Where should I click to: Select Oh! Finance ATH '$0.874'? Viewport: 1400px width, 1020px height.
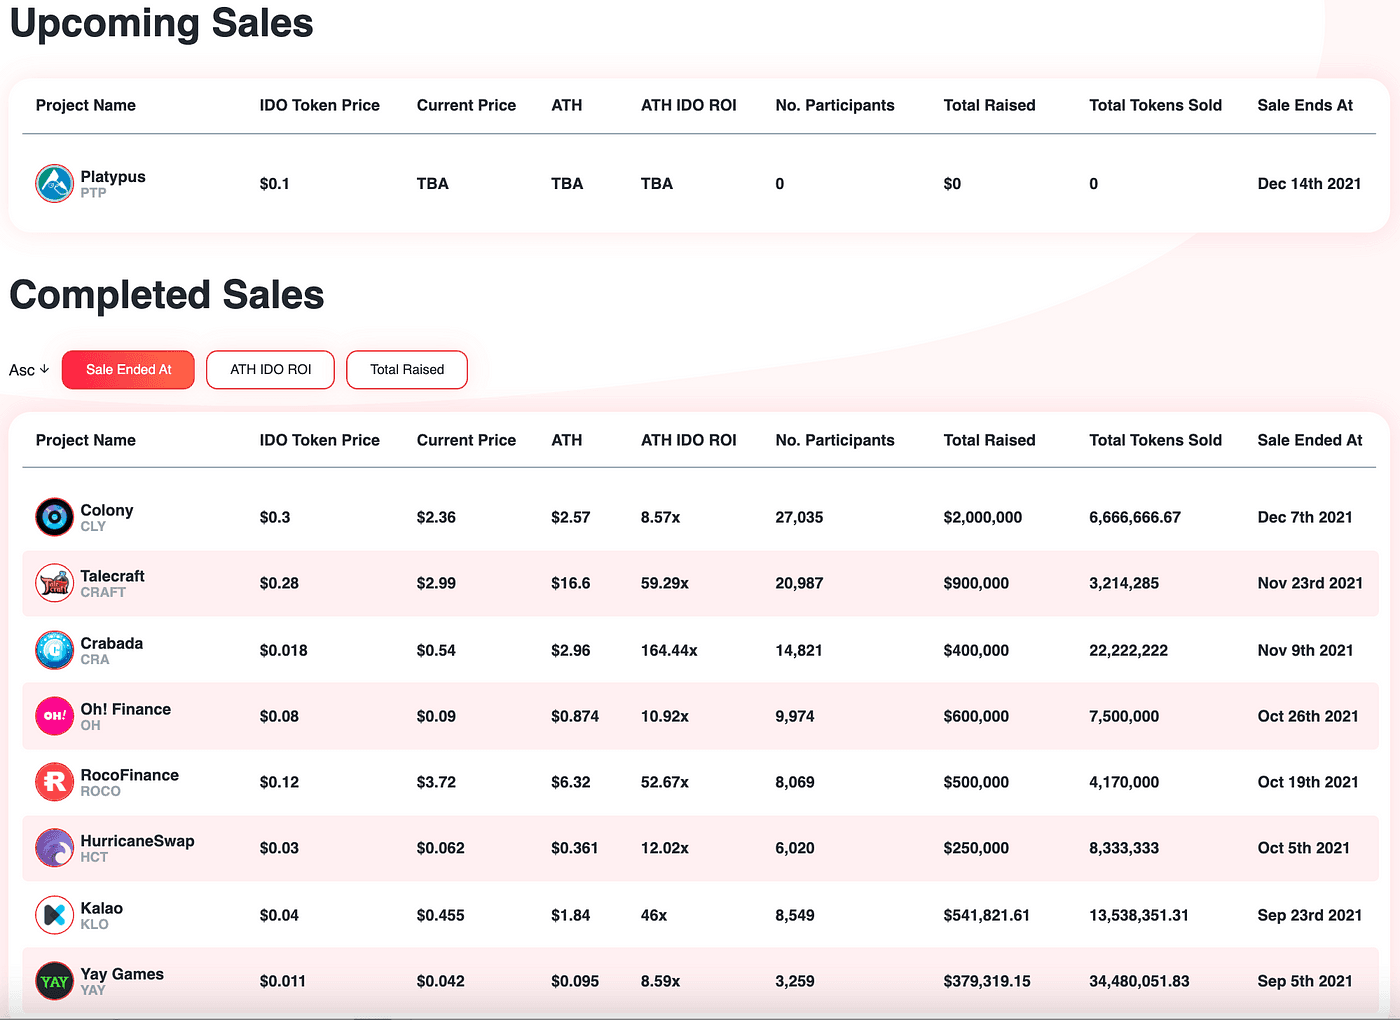click(x=575, y=716)
